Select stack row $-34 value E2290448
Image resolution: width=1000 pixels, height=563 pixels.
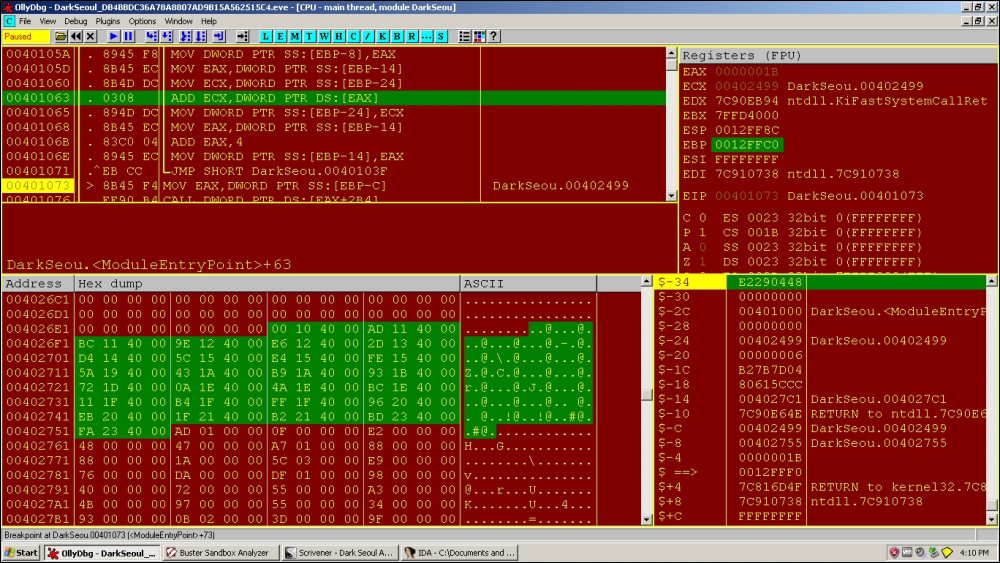pyautogui.click(x=770, y=282)
